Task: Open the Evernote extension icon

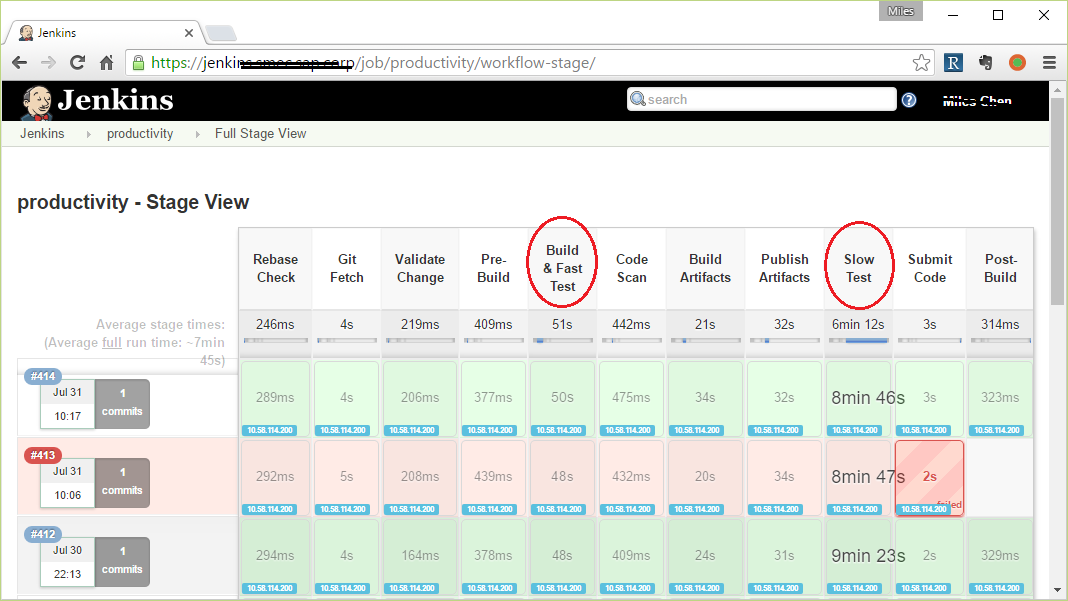Action: (x=985, y=63)
